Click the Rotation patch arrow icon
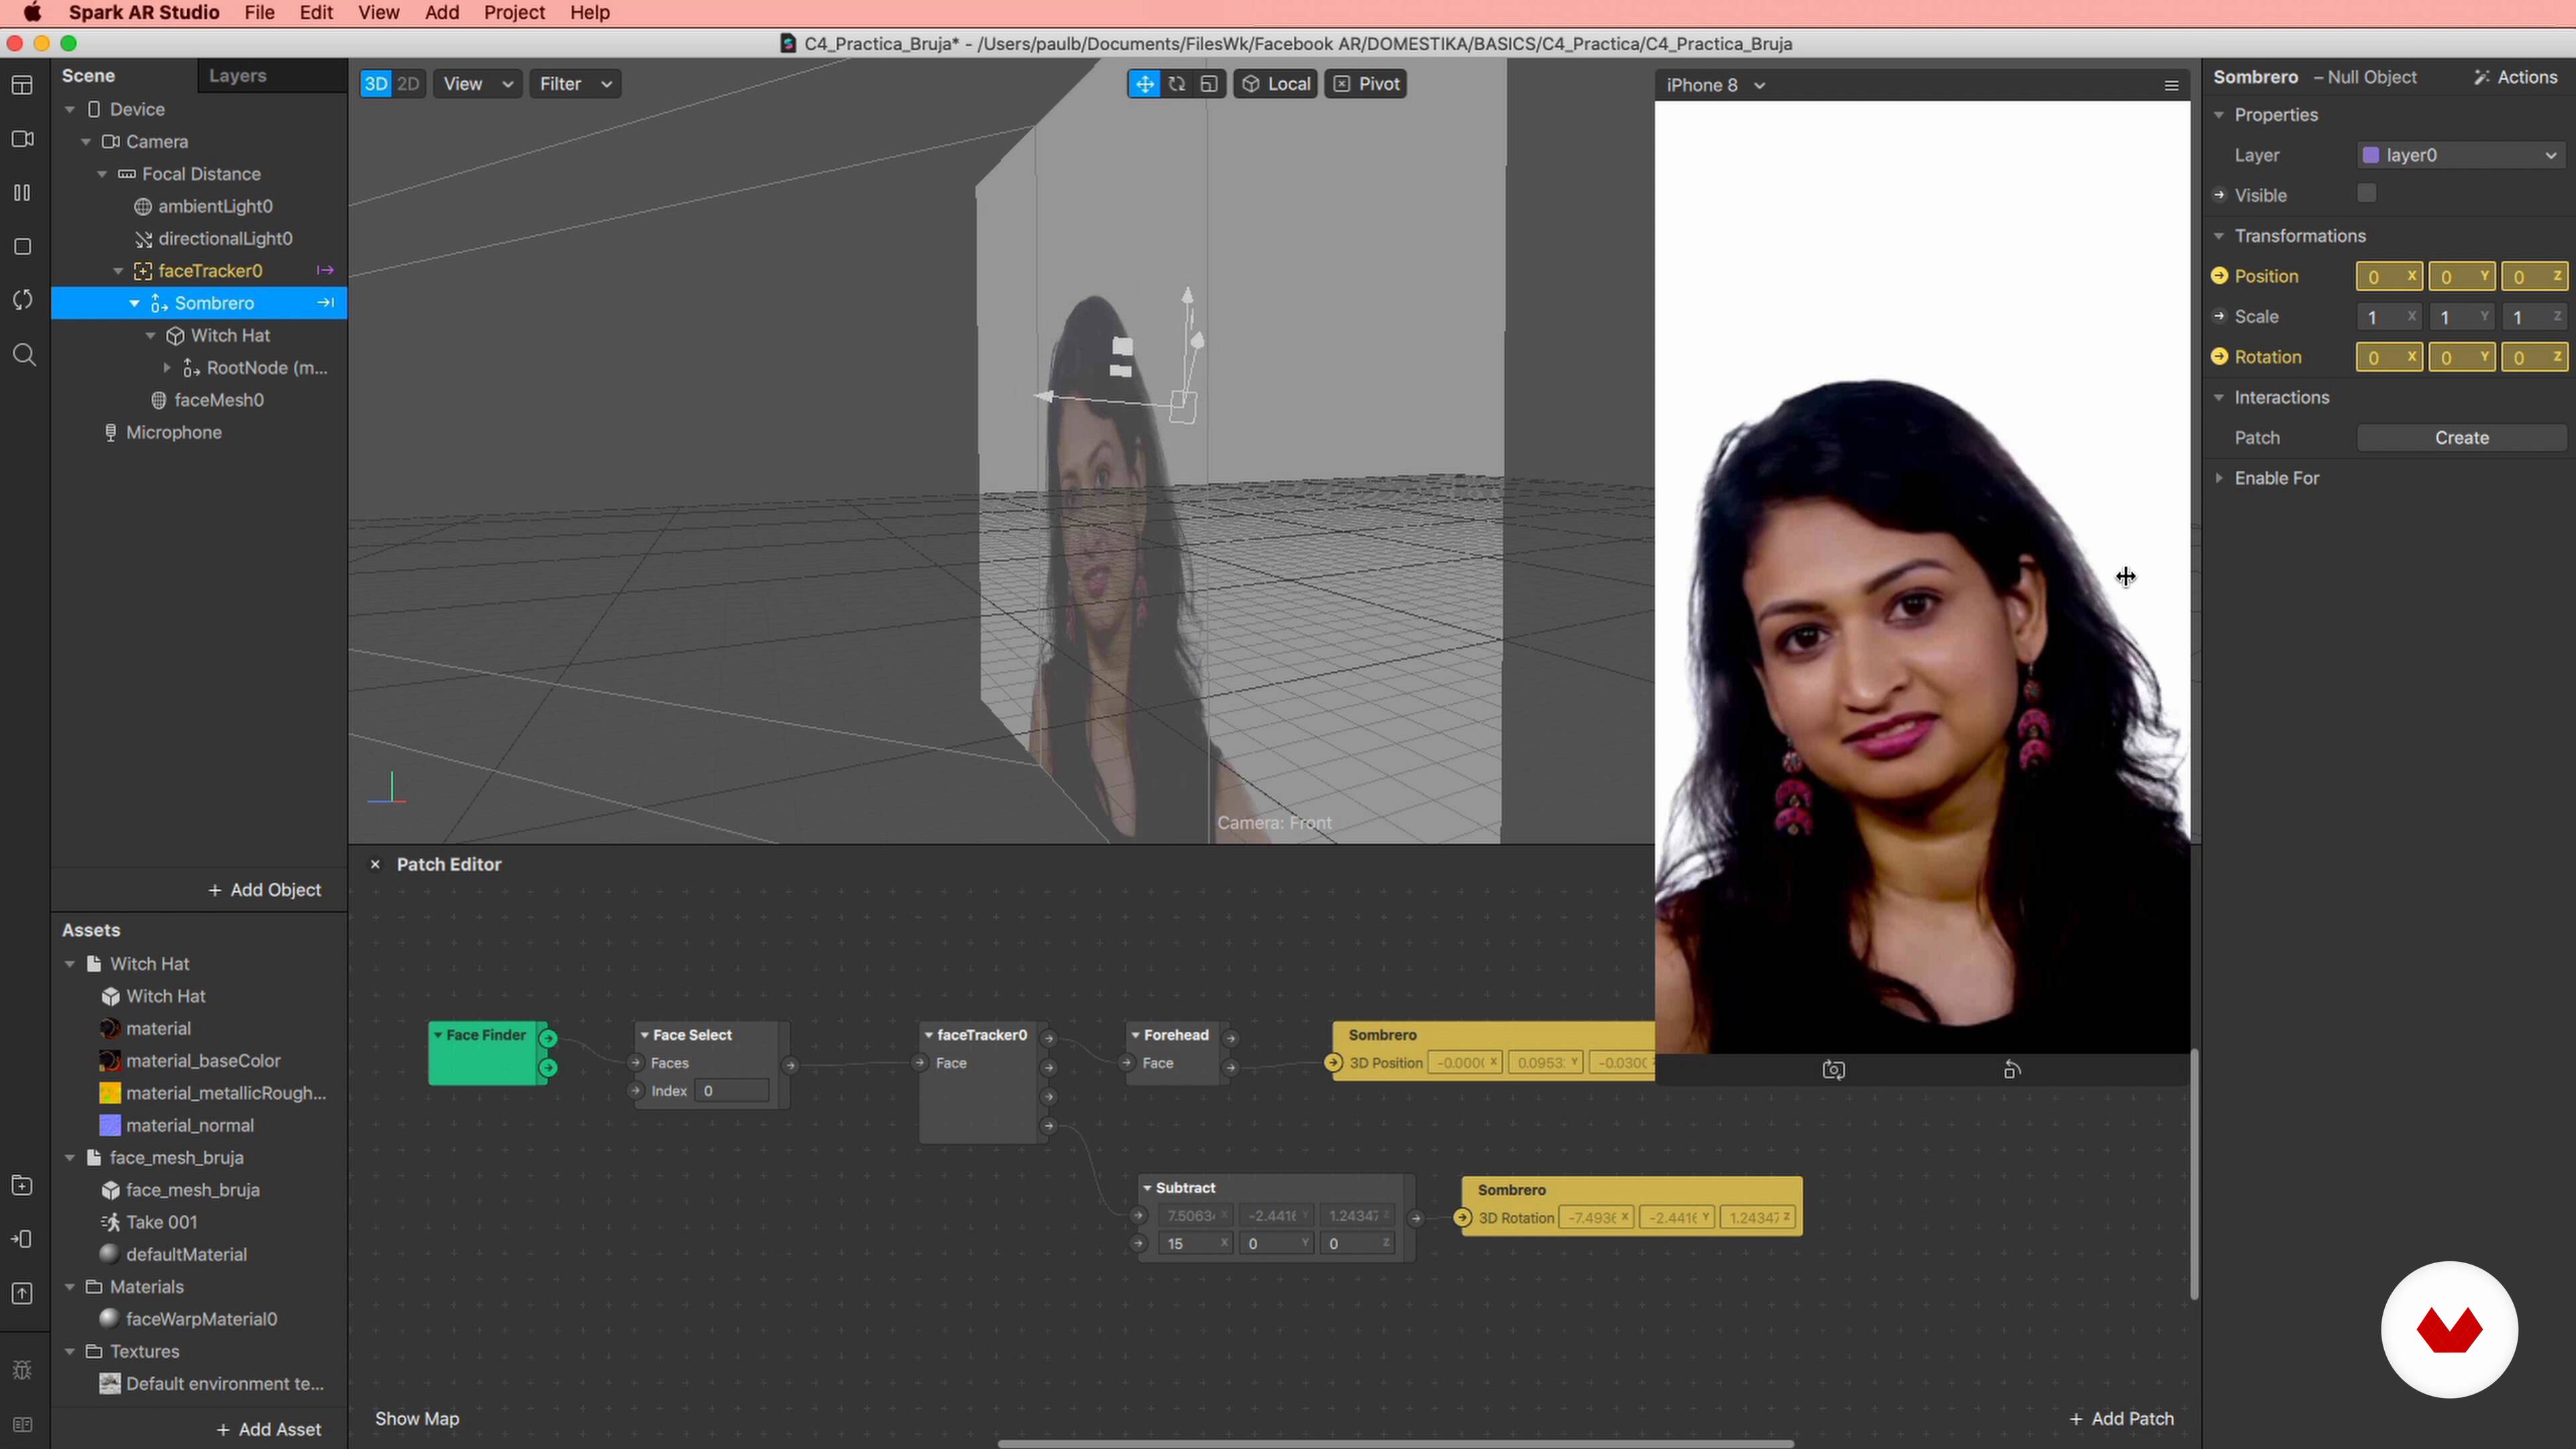2576x1449 pixels. pyautogui.click(x=2219, y=357)
